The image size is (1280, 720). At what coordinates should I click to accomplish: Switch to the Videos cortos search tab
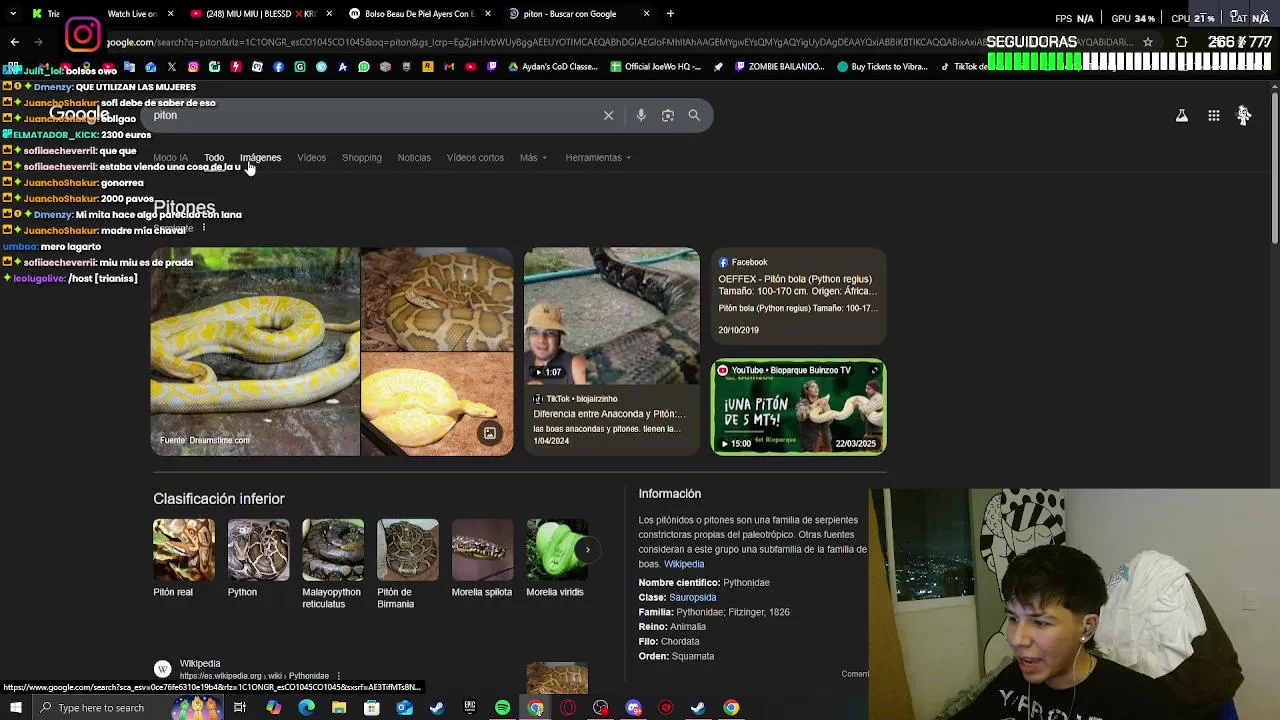(475, 158)
